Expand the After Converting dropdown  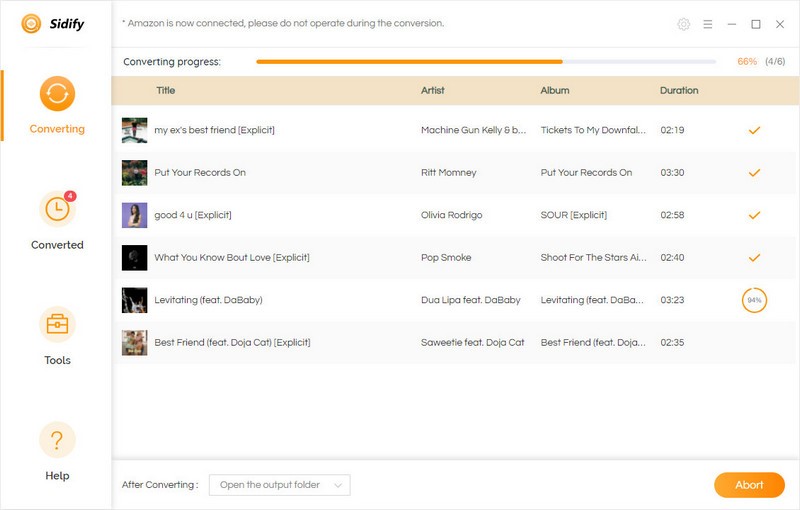tap(279, 485)
